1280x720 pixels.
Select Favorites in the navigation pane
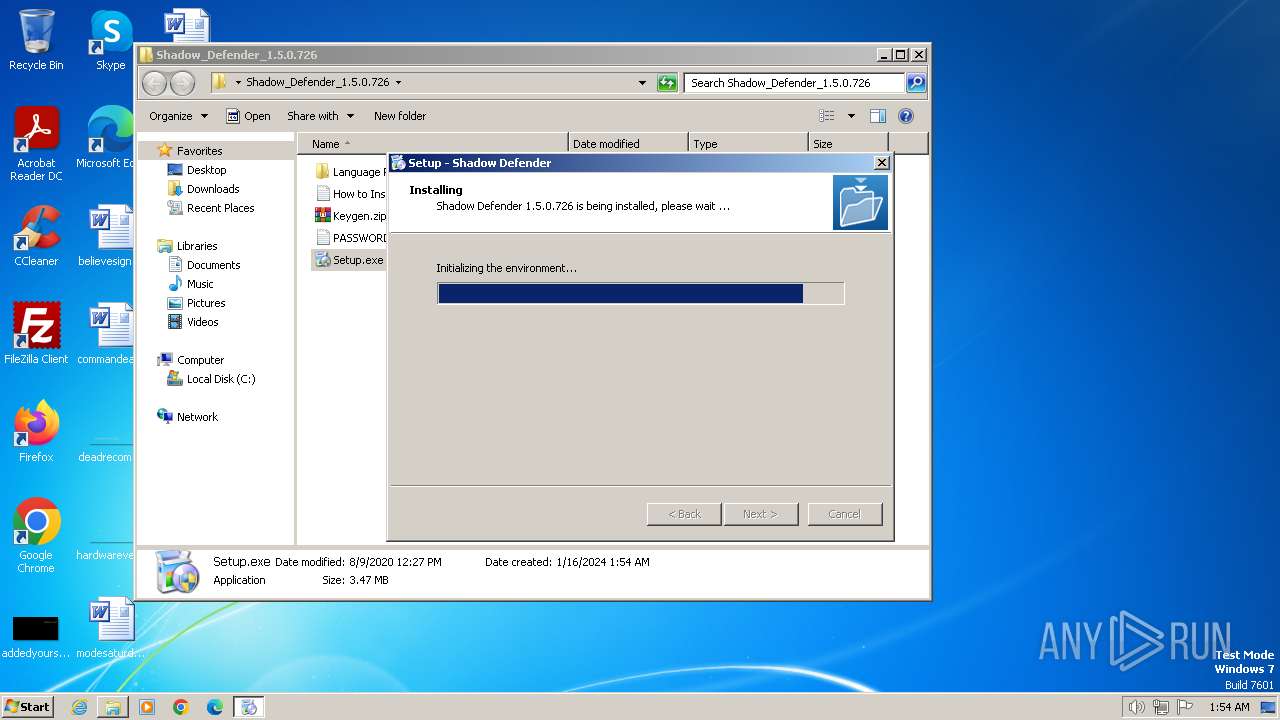point(199,151)
